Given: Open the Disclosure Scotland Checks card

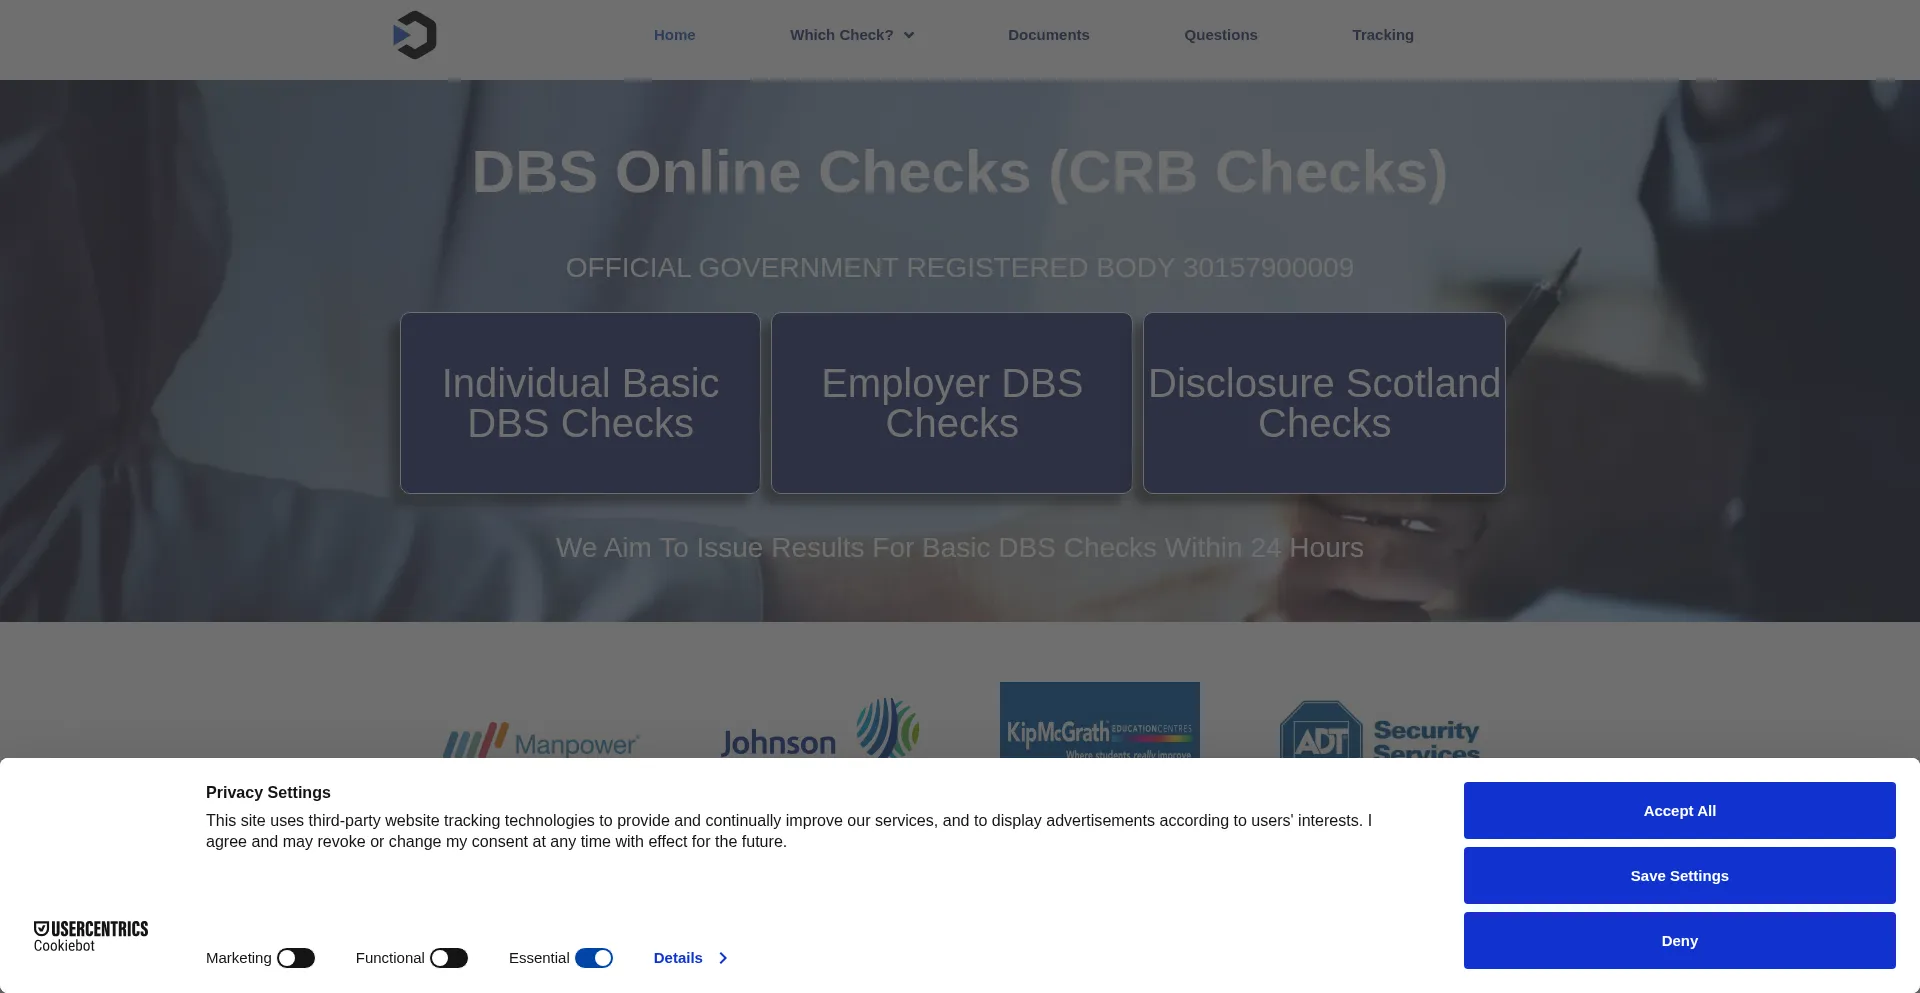Looking at the screenshot, I should point(1324,403).
